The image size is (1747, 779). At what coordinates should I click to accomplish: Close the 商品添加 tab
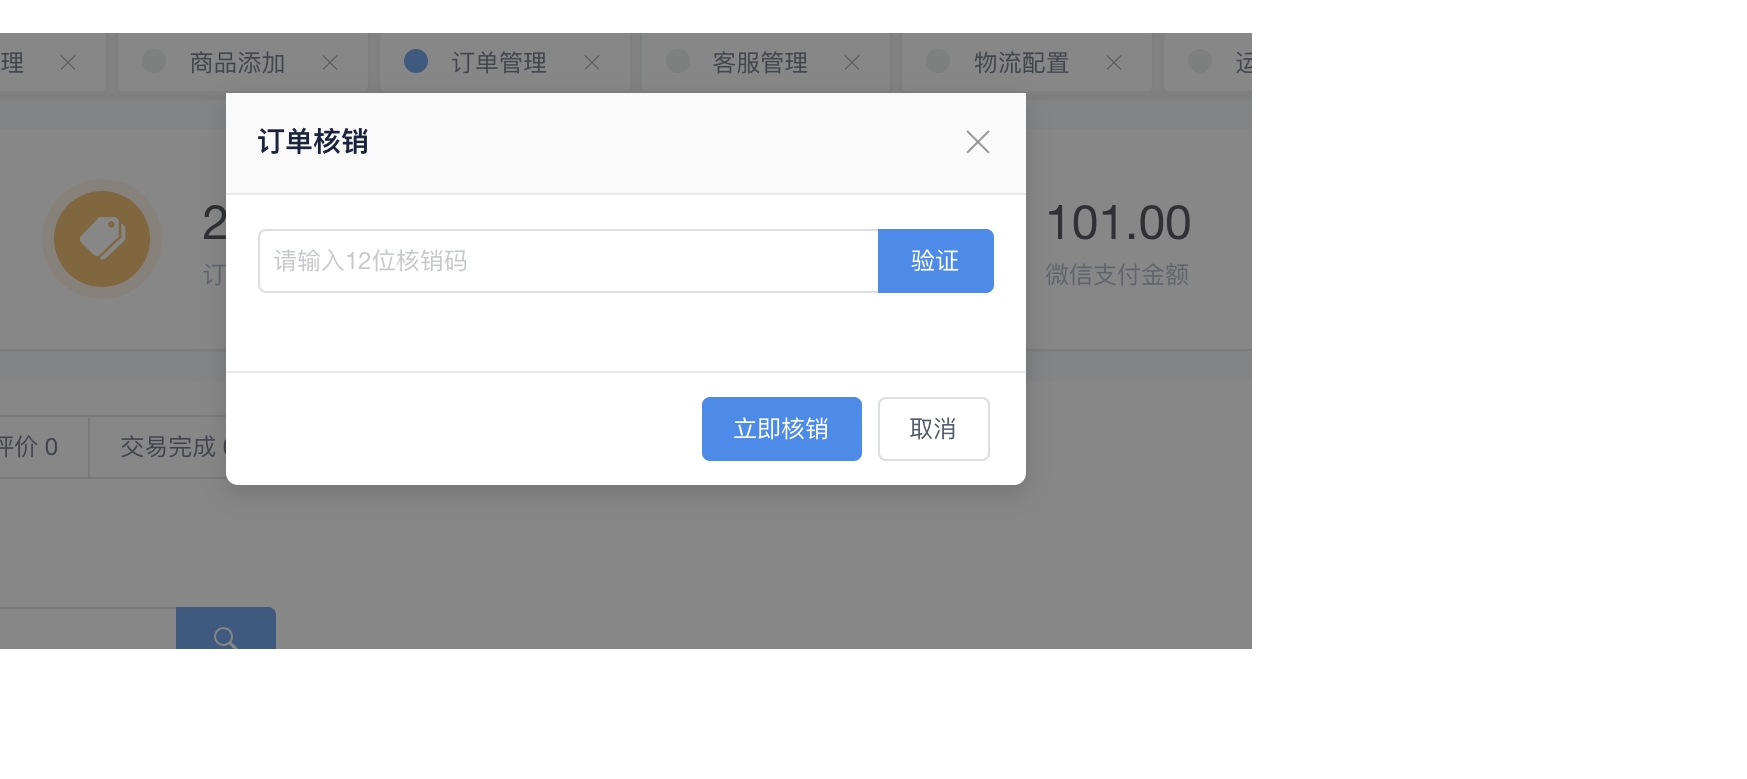(x=330, y=63)
